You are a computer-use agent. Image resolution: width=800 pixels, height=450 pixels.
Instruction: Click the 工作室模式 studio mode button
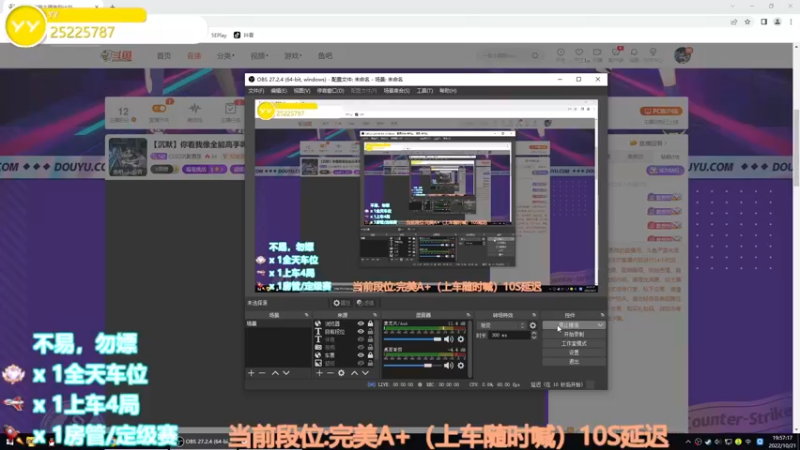pos(574,343)
